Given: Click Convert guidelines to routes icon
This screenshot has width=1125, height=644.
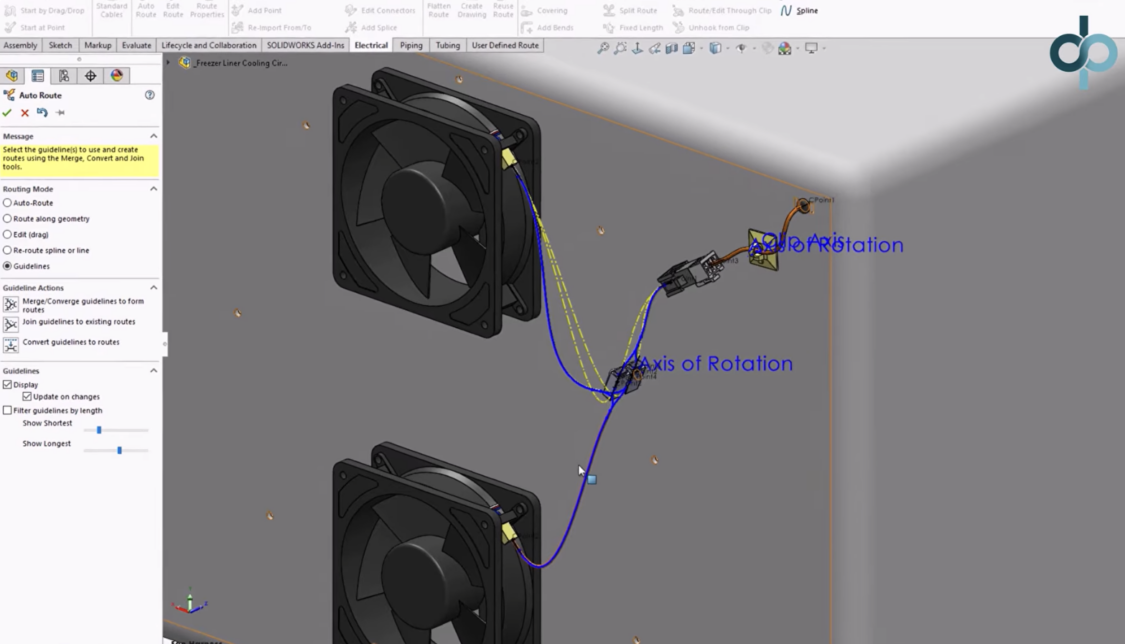Looking at the screenshot, I should click(x=11, y=344).
